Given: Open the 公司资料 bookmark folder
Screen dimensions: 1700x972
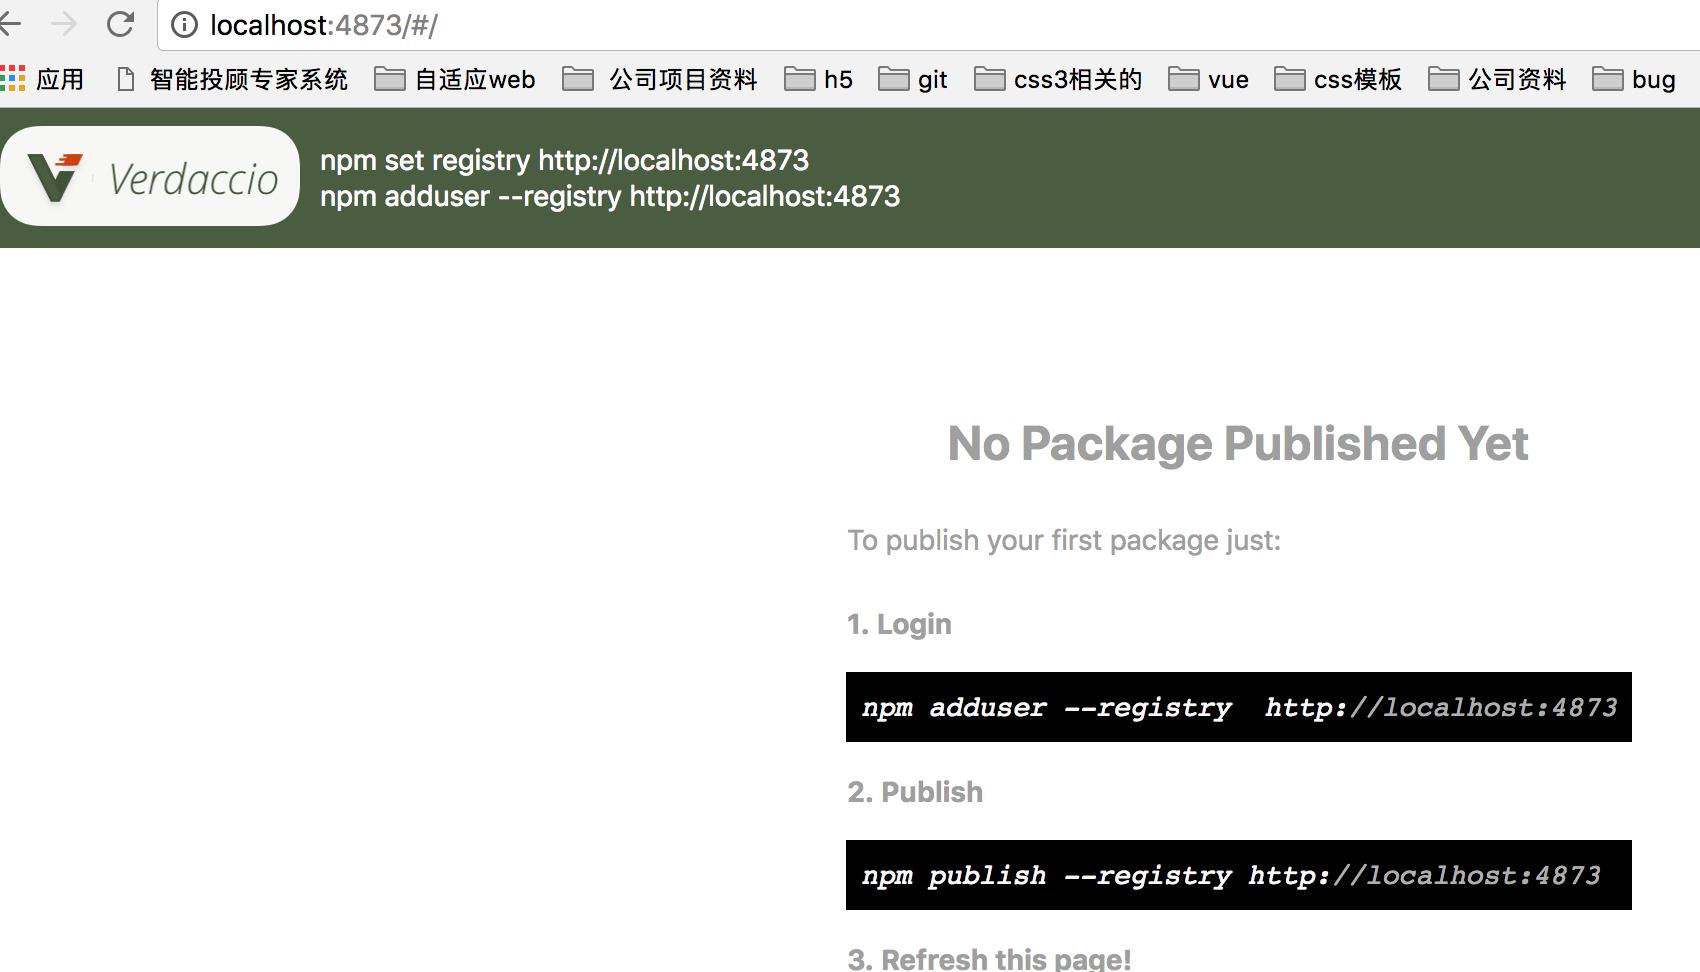Looking at the screenshot, I should click(x=1497, y=79).
